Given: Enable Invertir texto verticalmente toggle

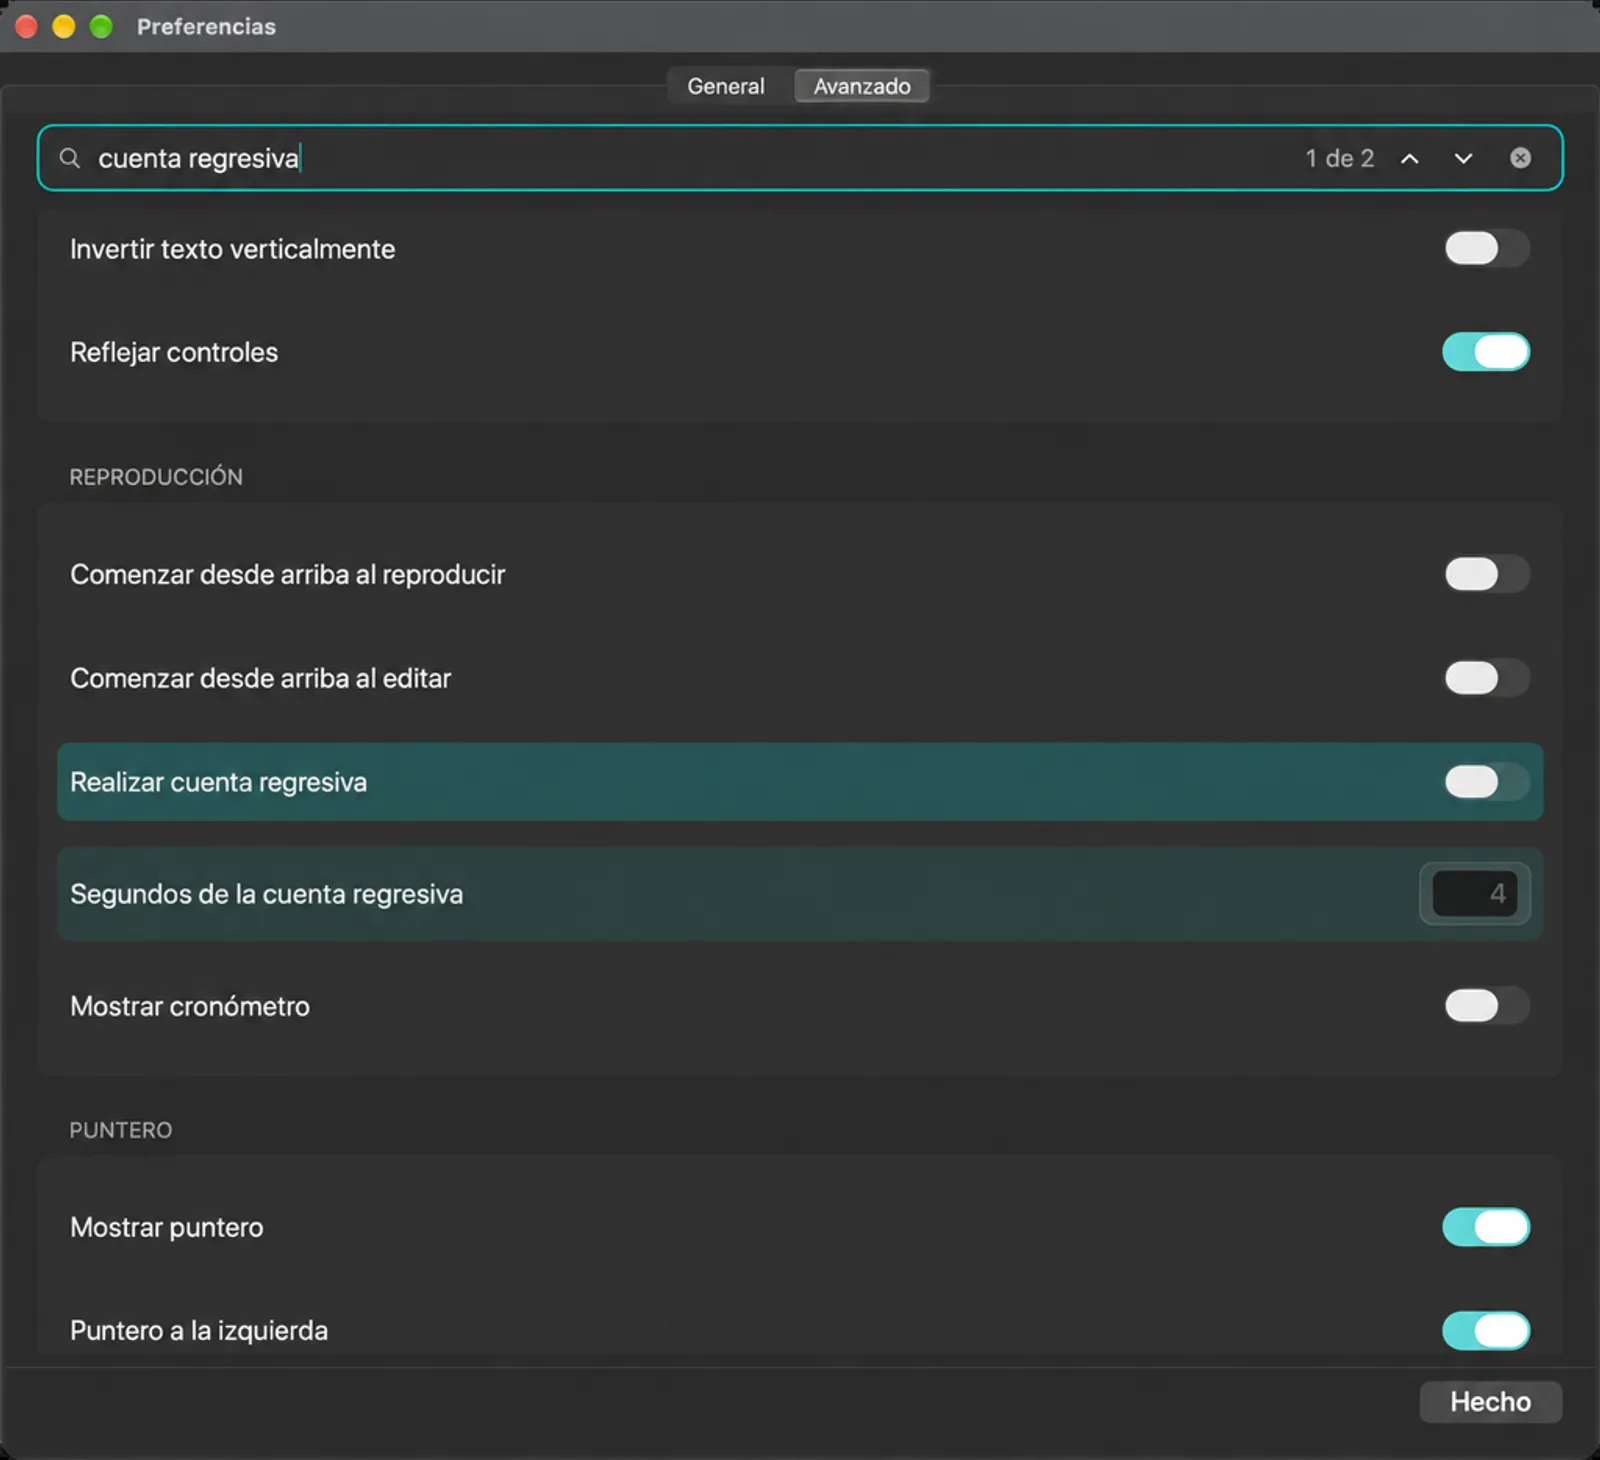Looking at the screenshot, I should pyautogui.click(x=1486, y=248).
